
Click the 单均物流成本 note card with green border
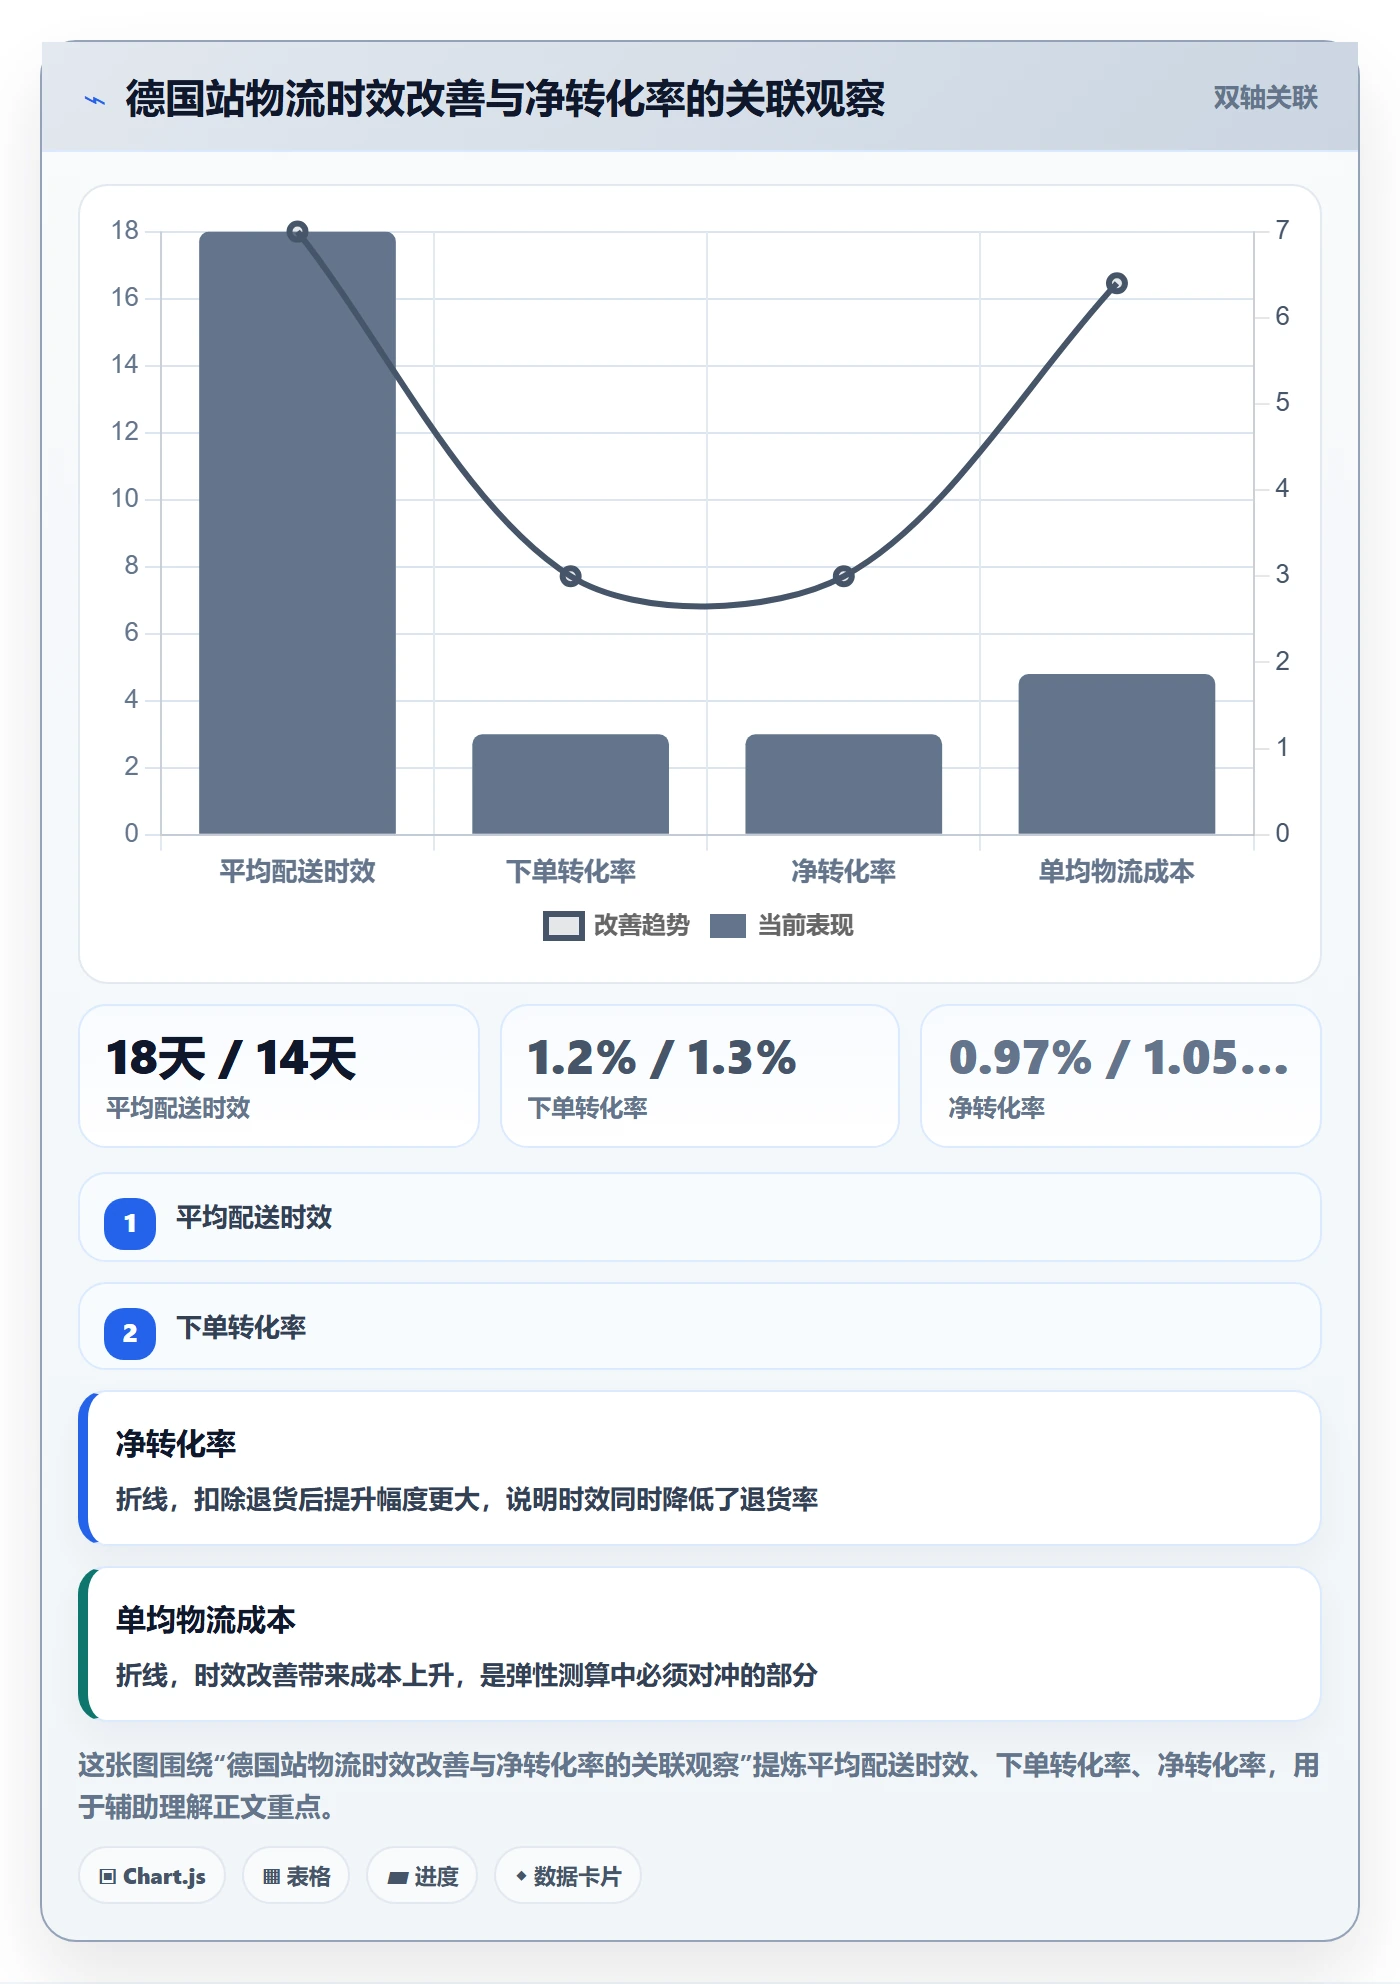pos(700,1644)
